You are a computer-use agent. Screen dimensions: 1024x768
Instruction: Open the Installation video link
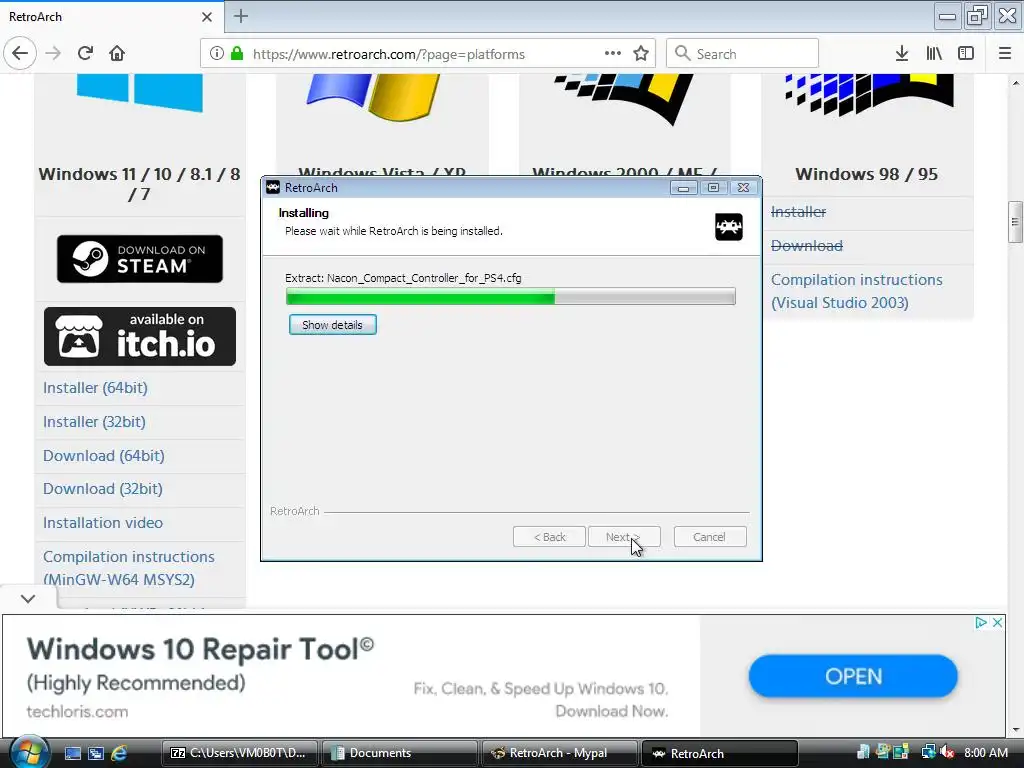103,523
